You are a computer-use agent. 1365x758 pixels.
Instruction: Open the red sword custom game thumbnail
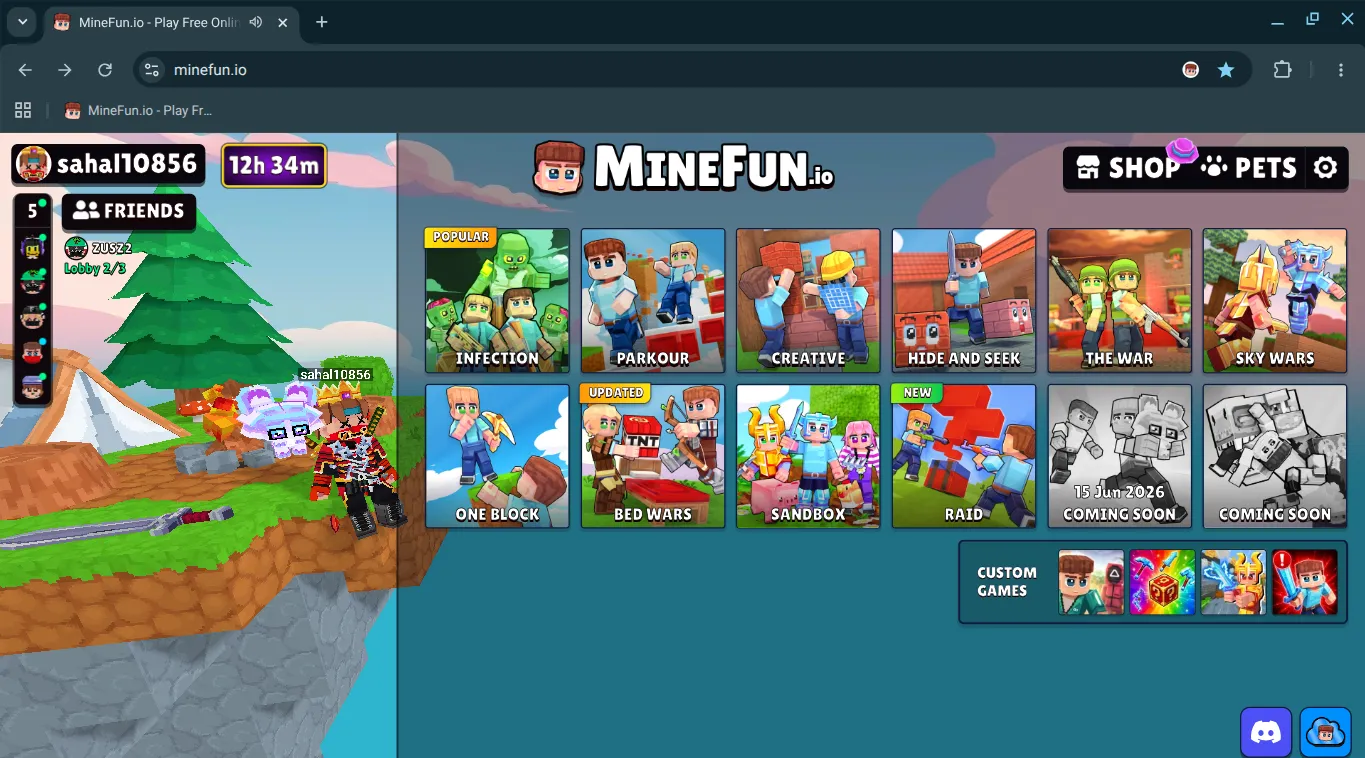[1305, 582]
